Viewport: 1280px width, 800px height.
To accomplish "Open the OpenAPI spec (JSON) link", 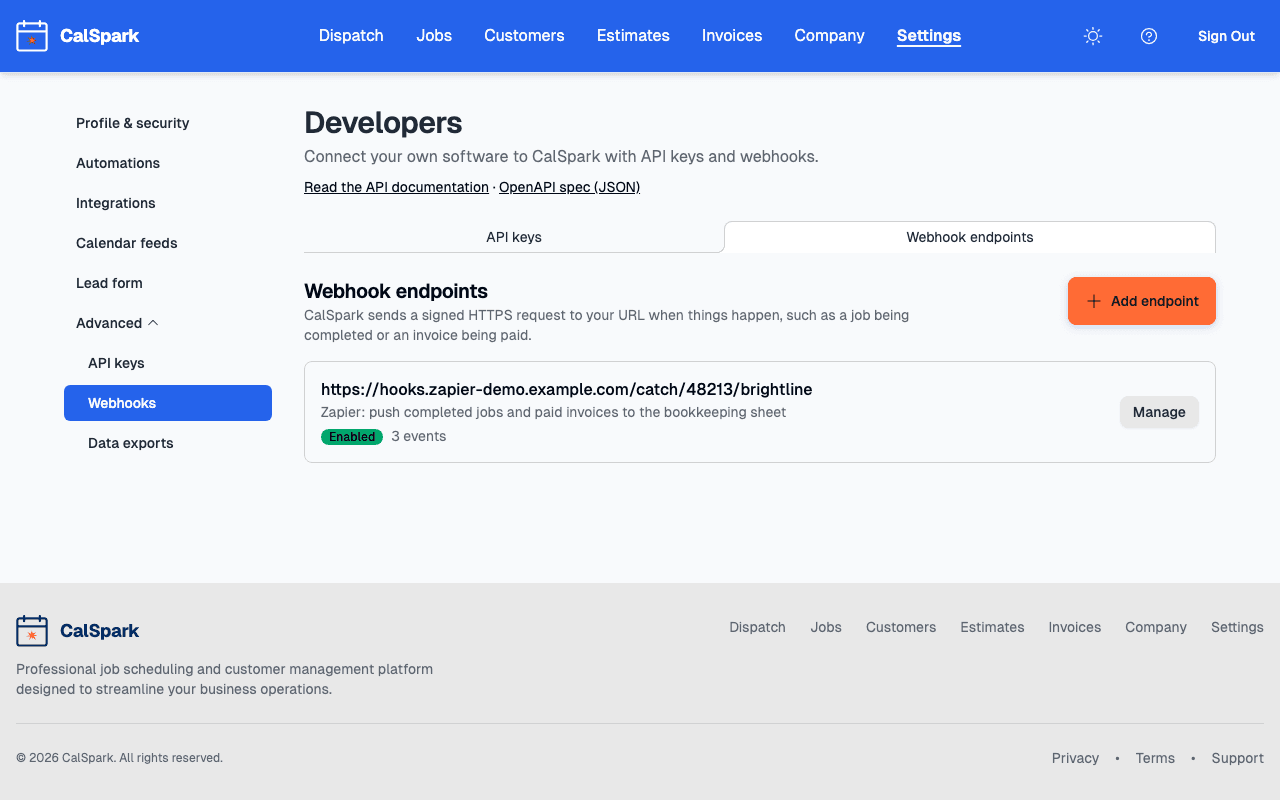I will point(569,187).
